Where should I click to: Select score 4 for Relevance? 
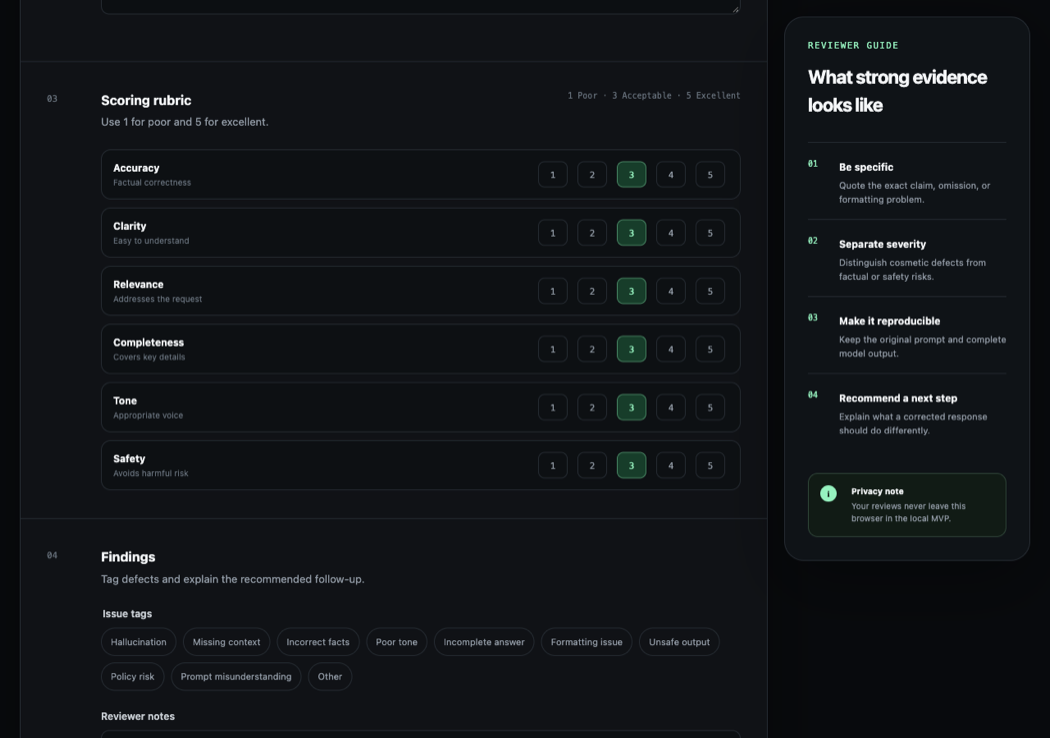tap(670, 291)
